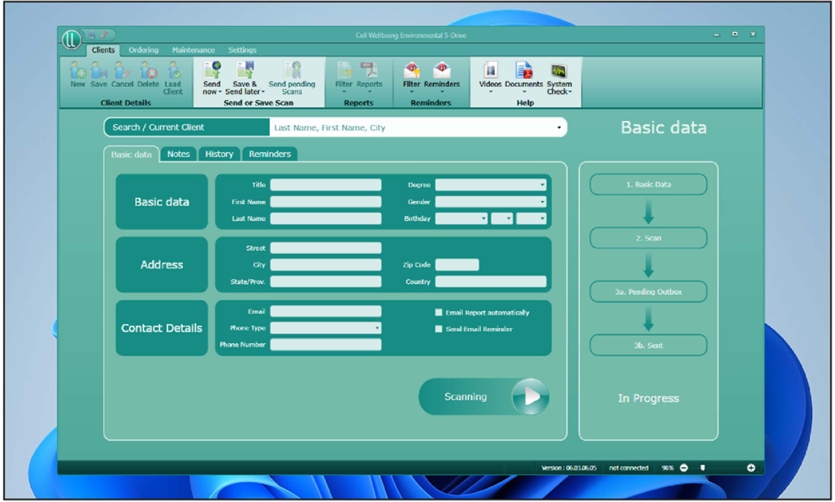Click the 2. Scan step button
835x502 pixels.
pyautogui.click(x=648, y=238)
